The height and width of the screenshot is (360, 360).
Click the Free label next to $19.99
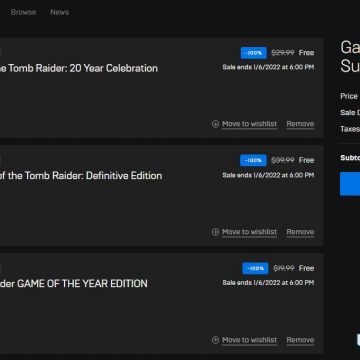pos(306,268)
